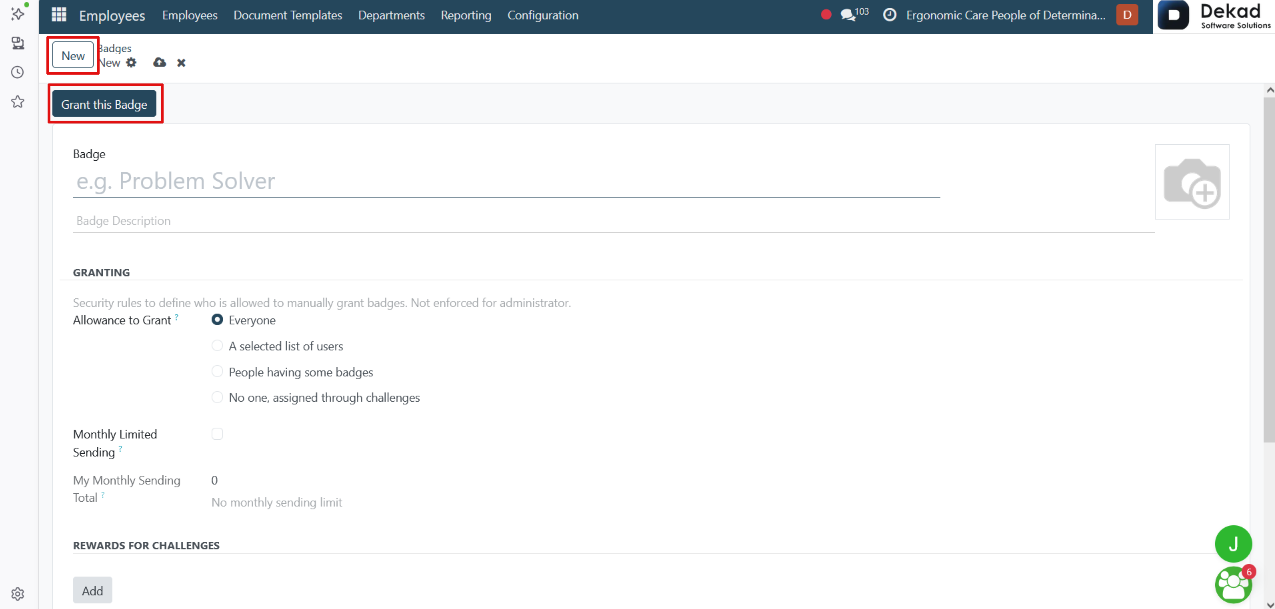The image size is (1275, 609).
Task: Click the vertical scrollbar up arrow
Action: [x=1269, y=90]
